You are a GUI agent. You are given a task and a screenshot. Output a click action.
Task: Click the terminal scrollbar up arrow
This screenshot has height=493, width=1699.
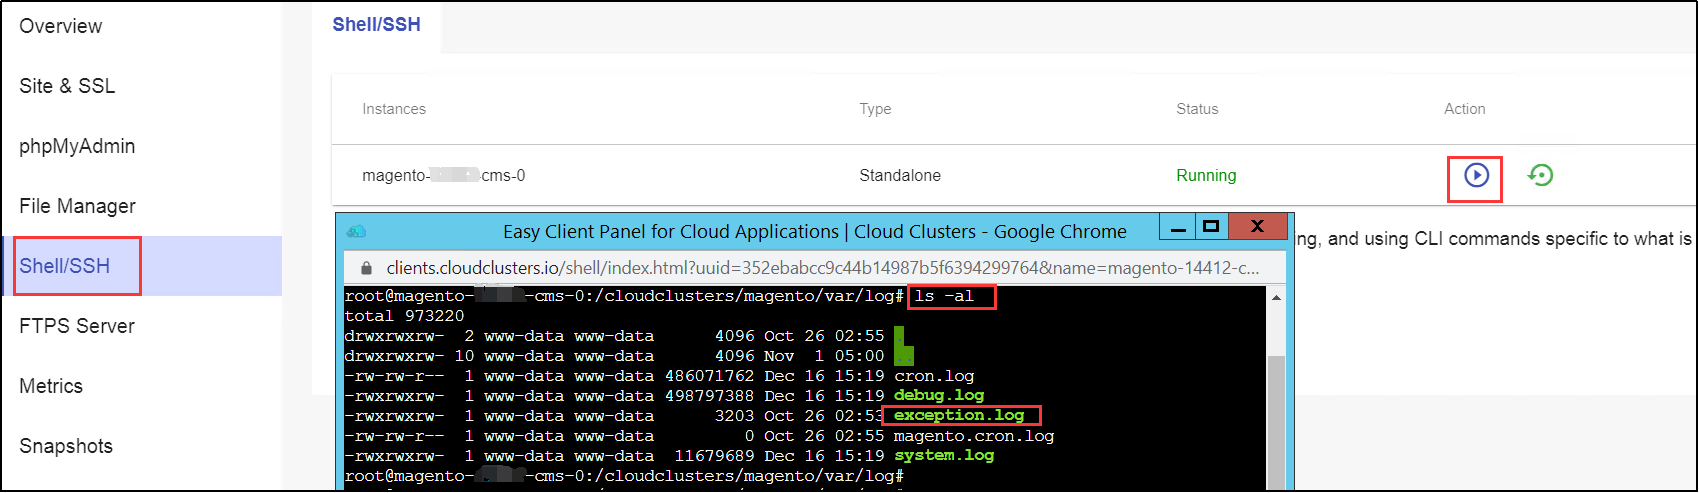[x=1275, y=297]
